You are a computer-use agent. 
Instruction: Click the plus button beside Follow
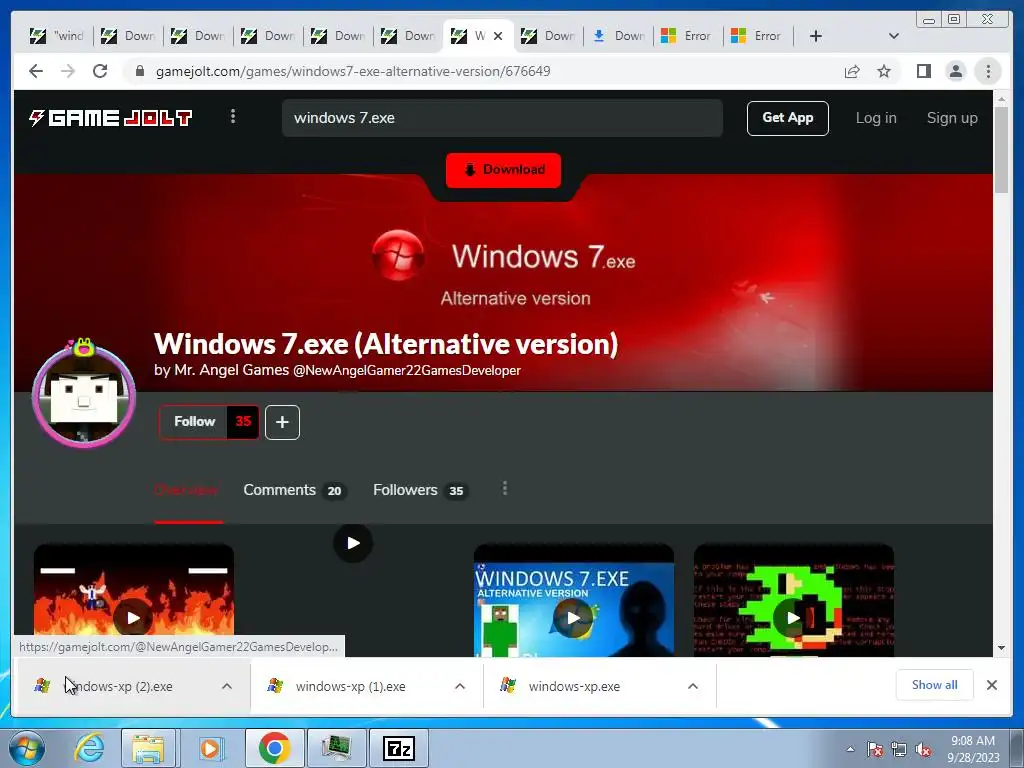[x=282, y=422]
